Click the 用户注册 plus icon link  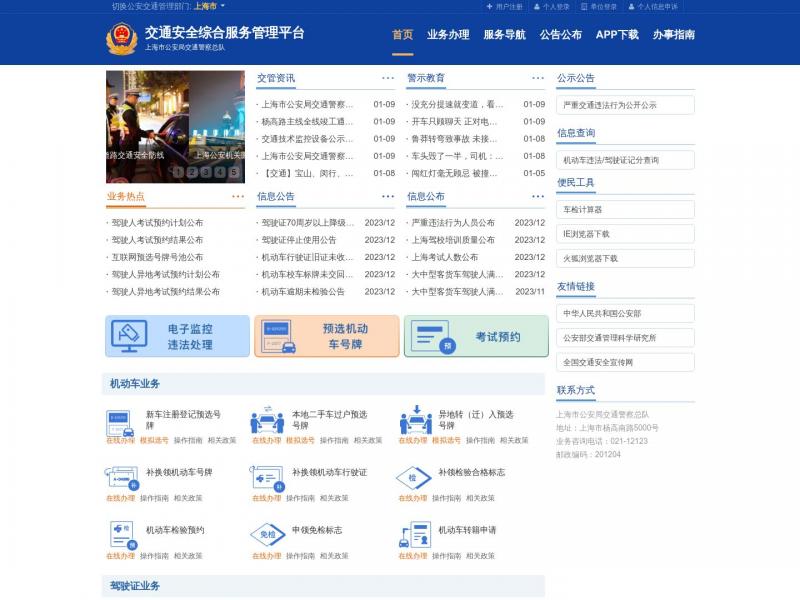pyautogui.click(x=504, y=7)
